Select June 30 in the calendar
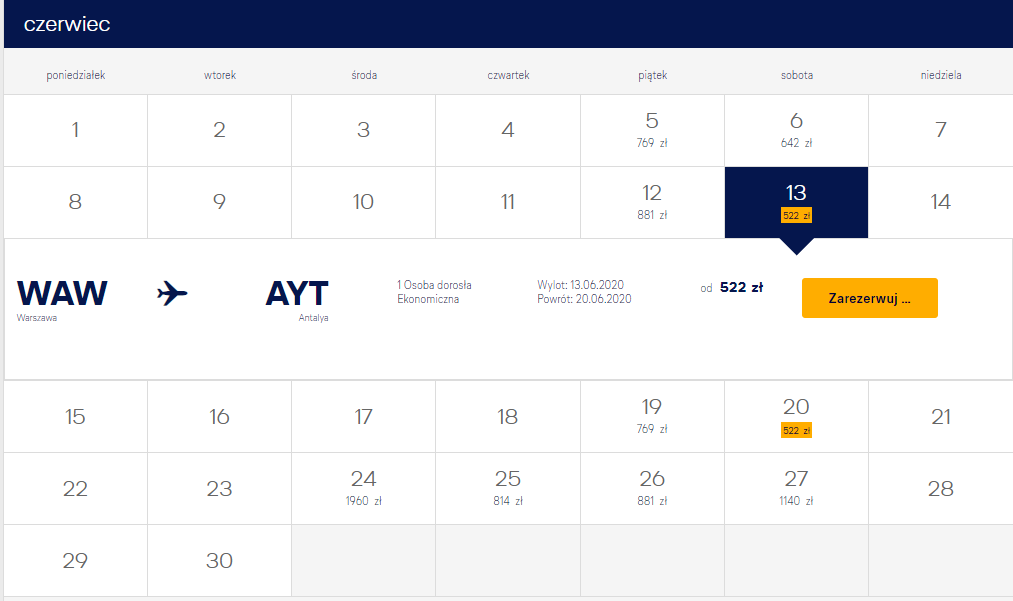This screenshot has height=601, width=1013. coord(219,560)
